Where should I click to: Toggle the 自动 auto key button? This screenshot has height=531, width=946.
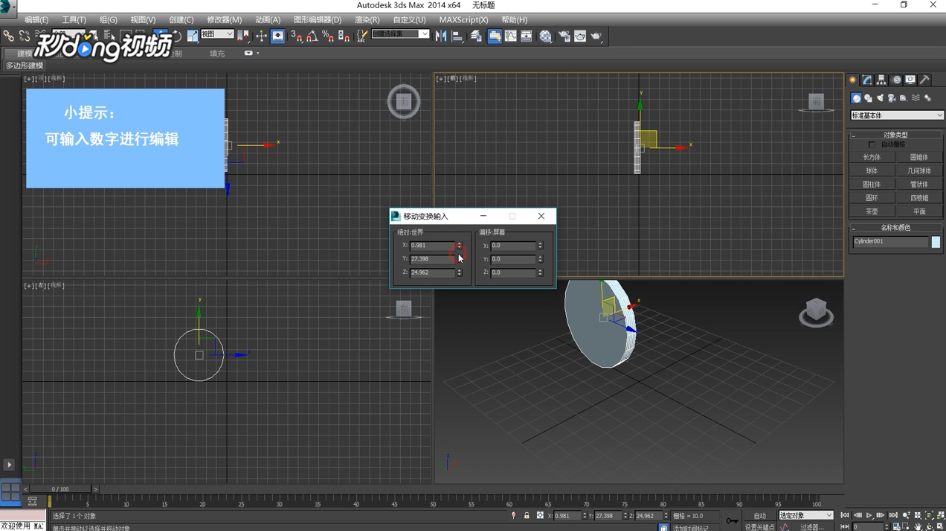pos(760,515)
